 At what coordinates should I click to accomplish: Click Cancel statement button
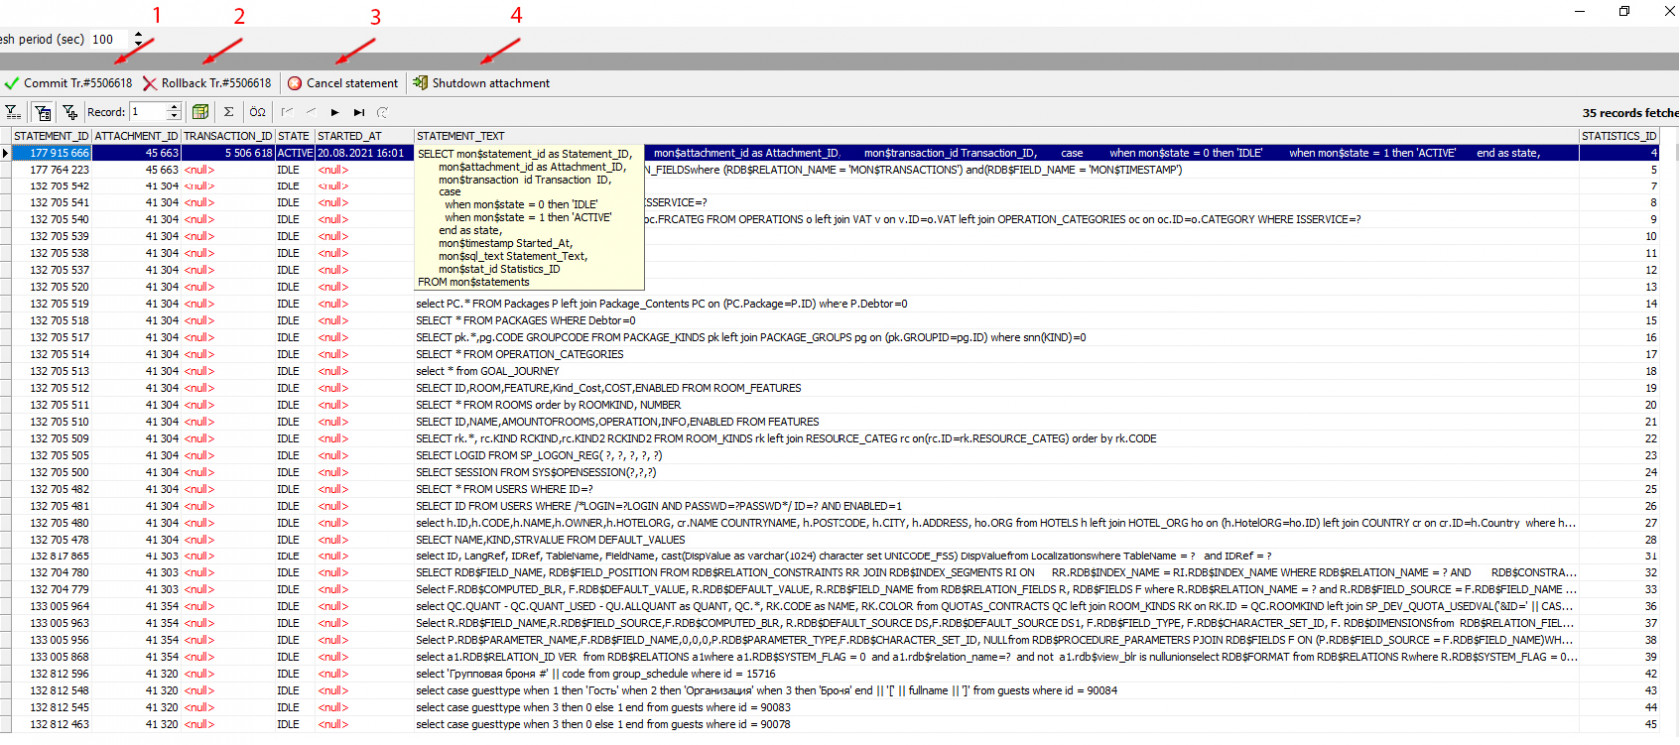pos(343,83)
